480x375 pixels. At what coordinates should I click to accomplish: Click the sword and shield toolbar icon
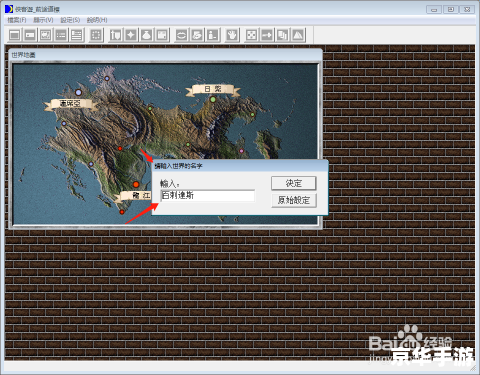tap(115, 35)
